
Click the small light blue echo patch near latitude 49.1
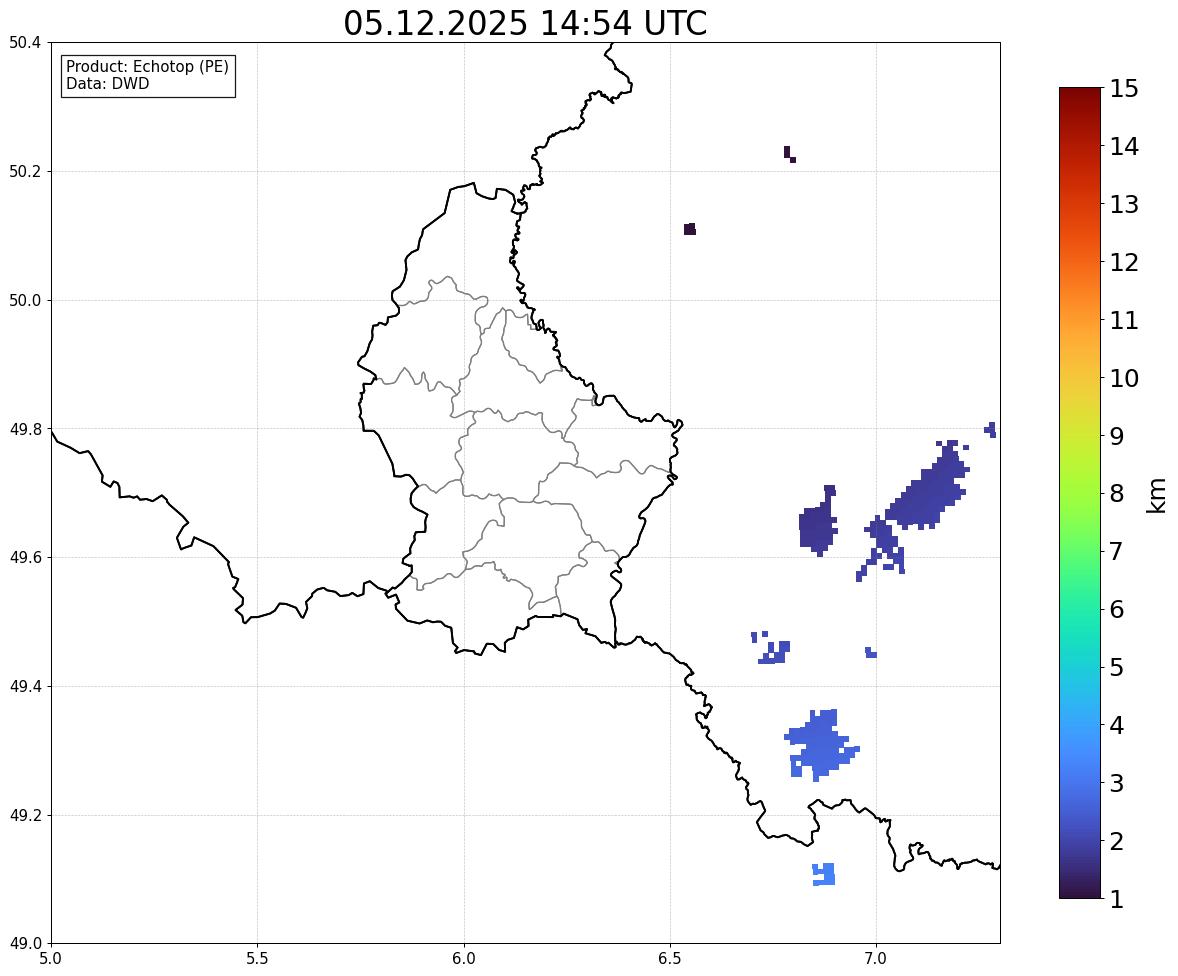824,874
